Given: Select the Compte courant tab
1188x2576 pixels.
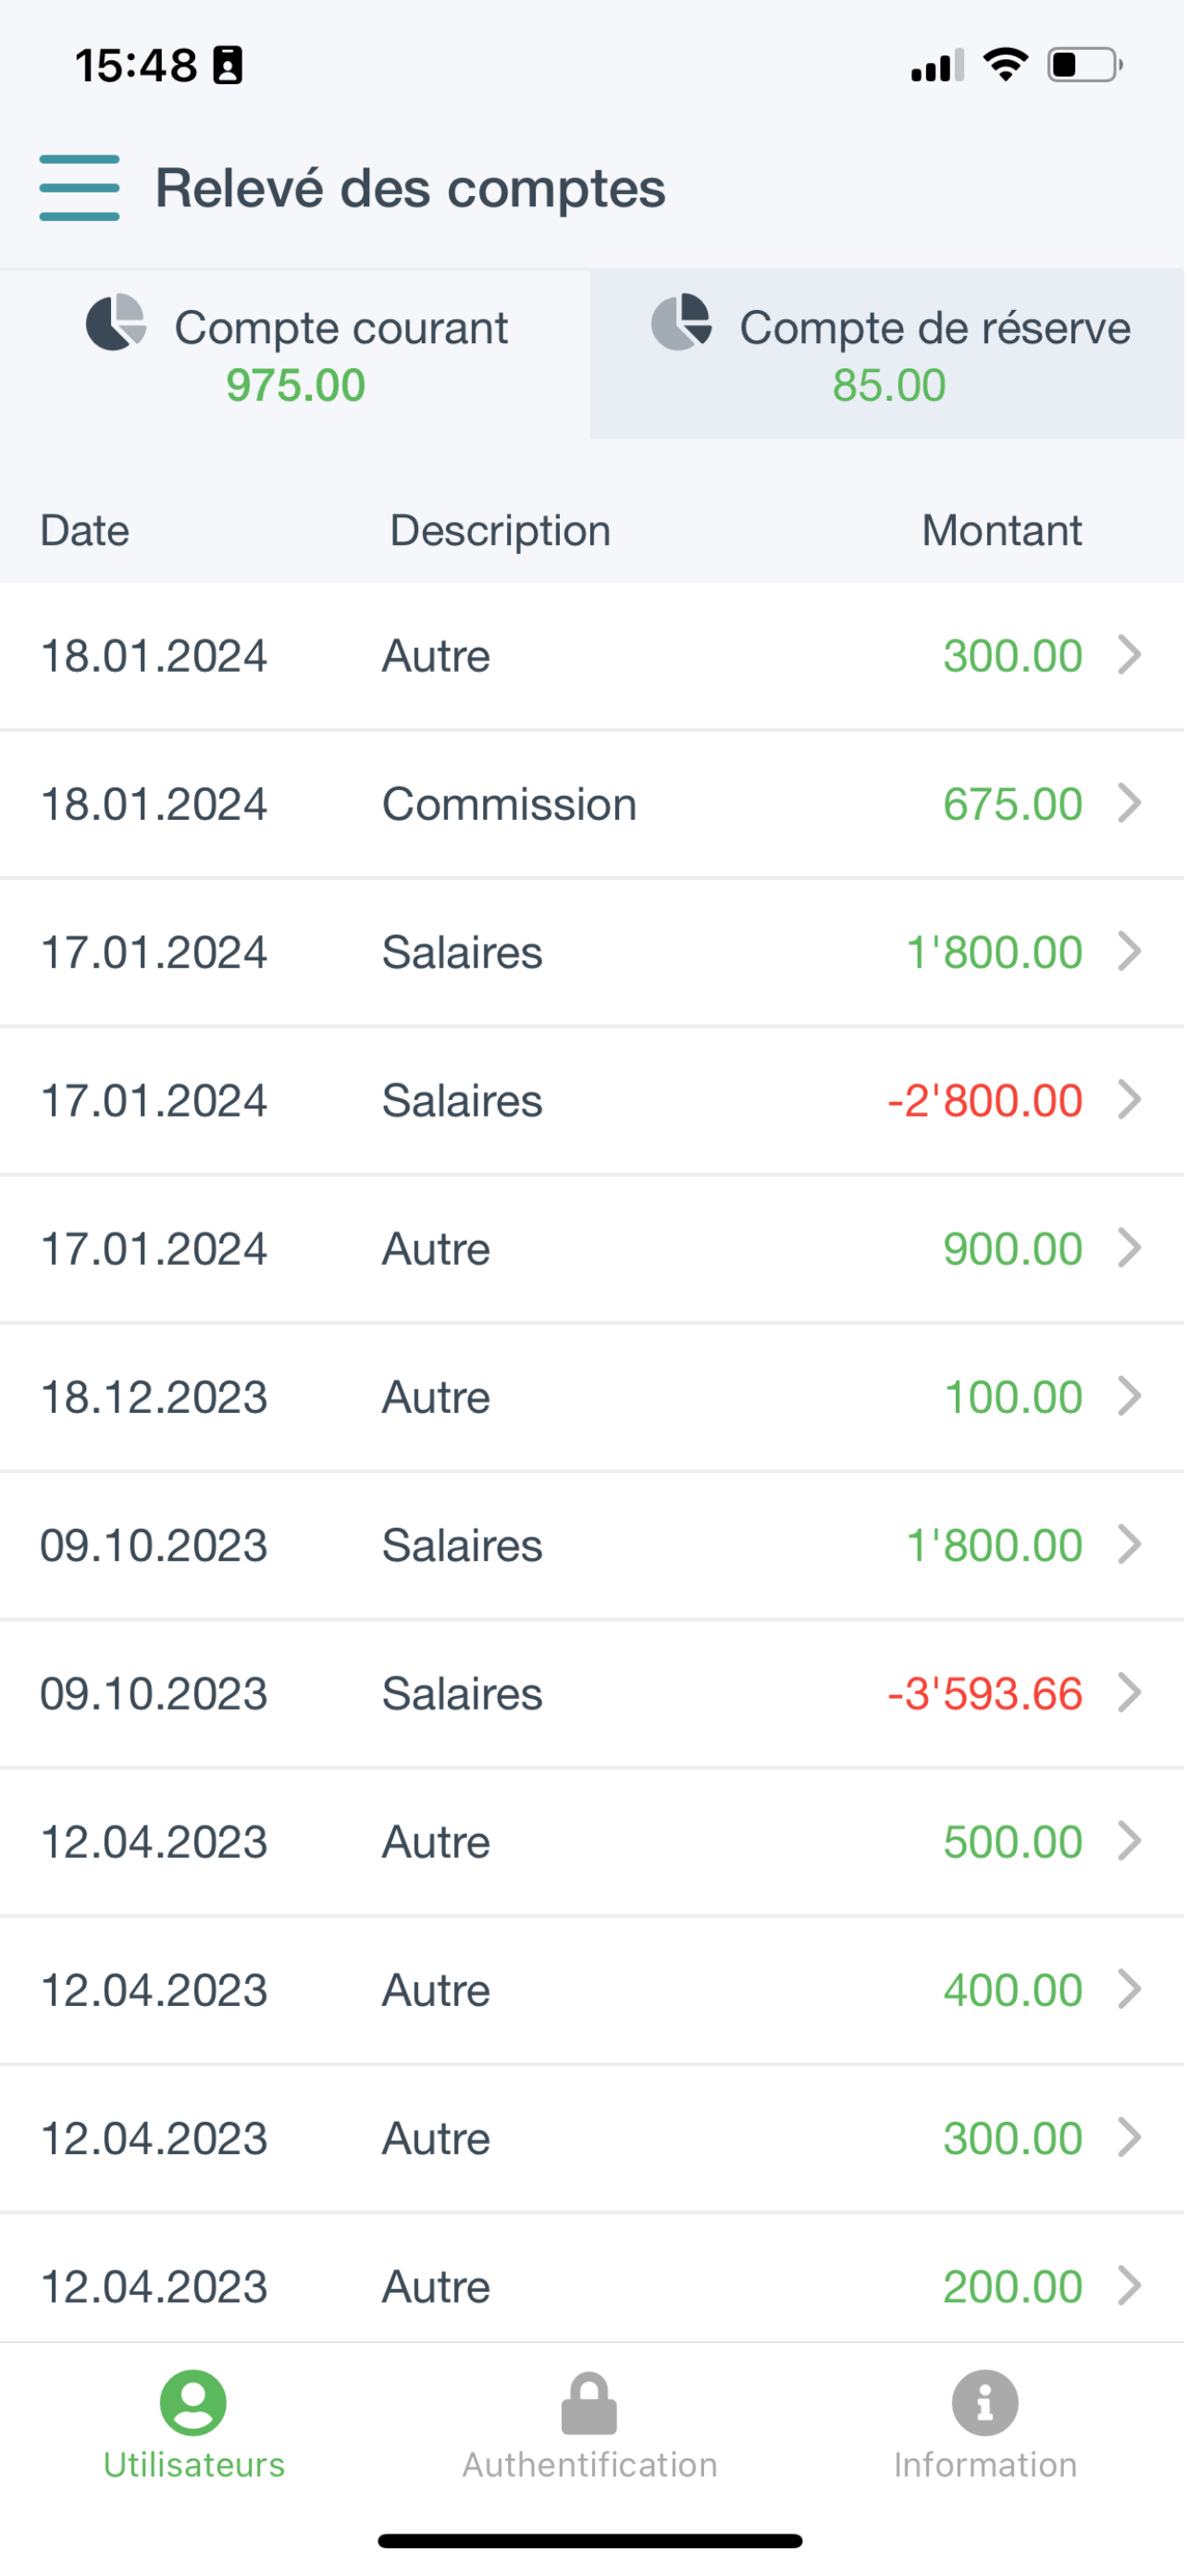Looking at the screenshot, I should [296, 354].
